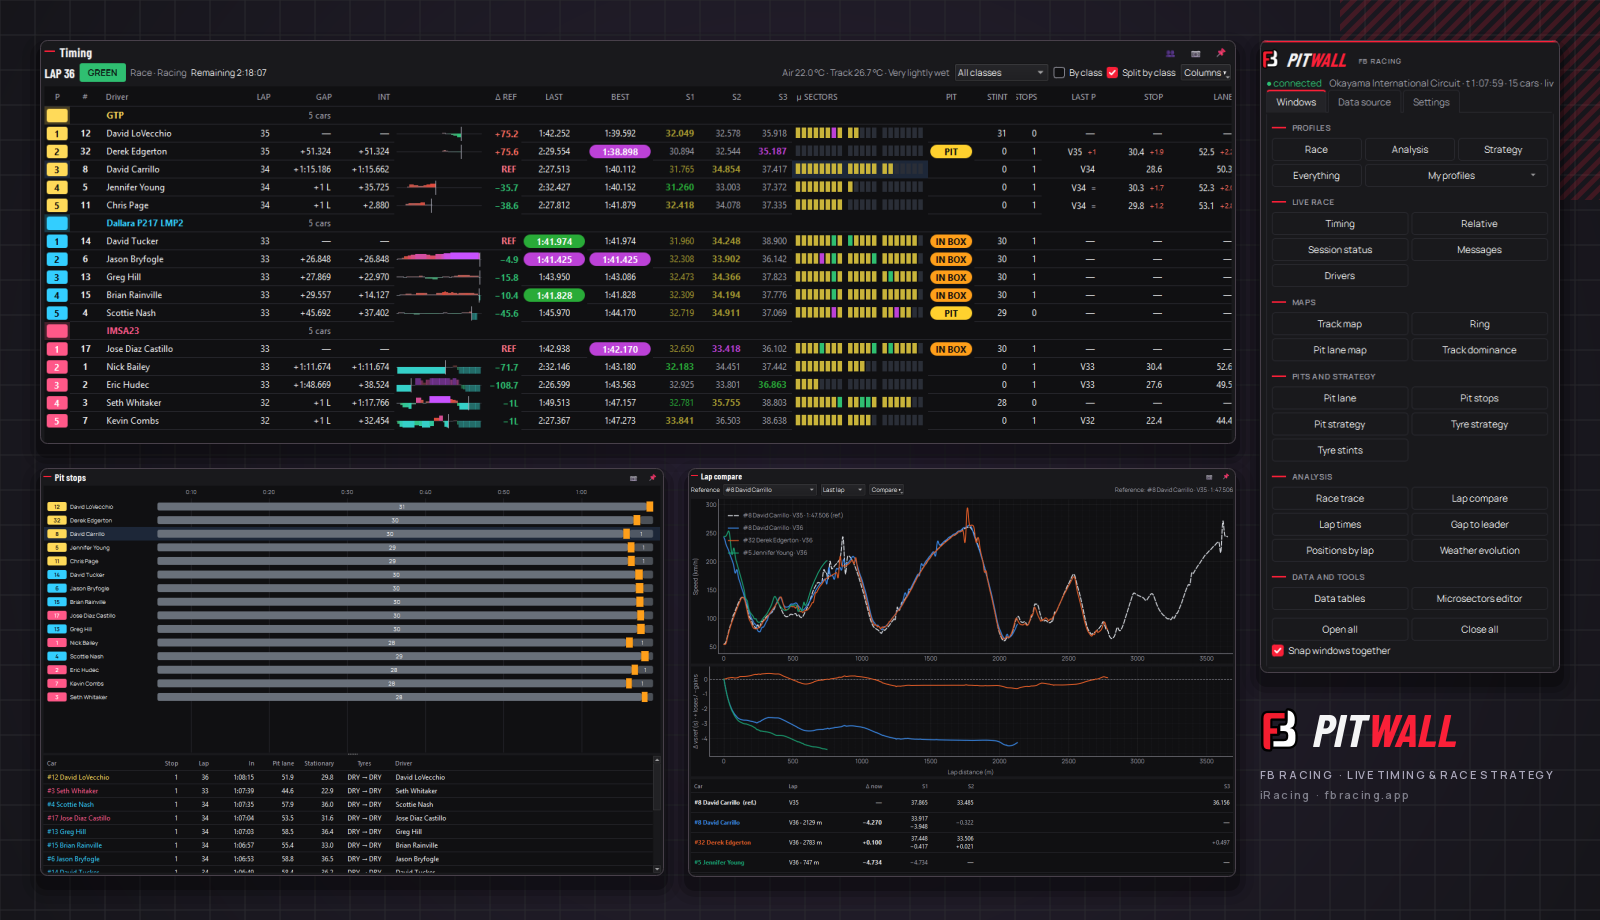1600x920 pixels.
Task: Pin the Lap compare window
Action: point(1226,477)
